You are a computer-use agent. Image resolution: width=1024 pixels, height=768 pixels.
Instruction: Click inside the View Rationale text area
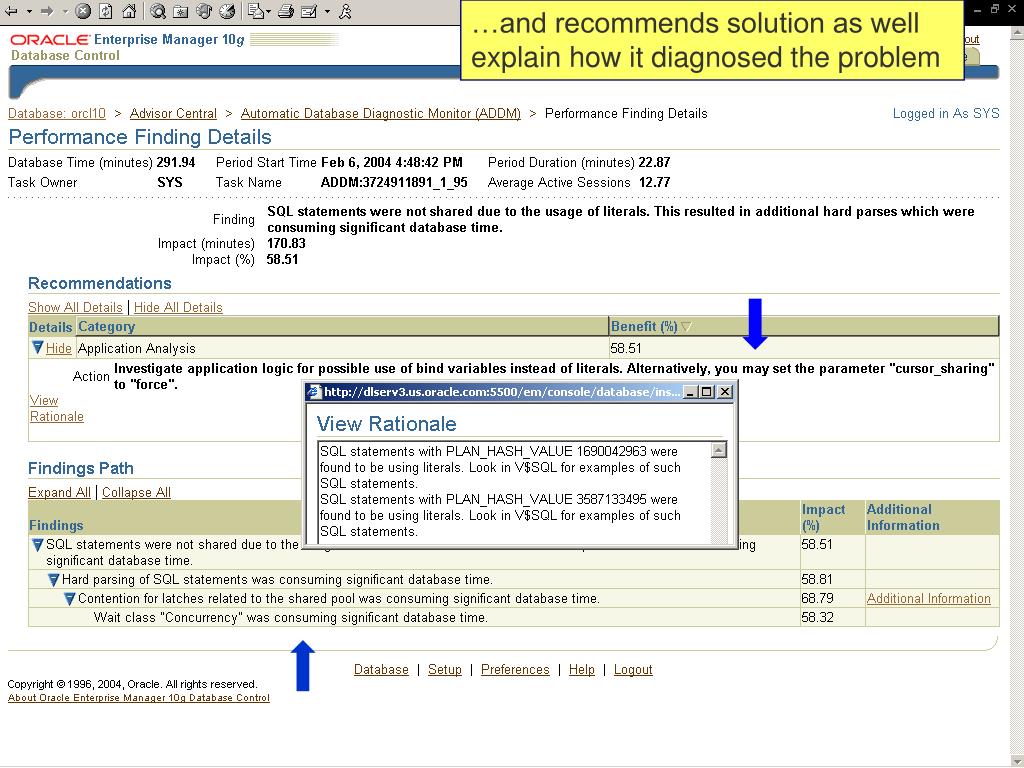(x=514, y=492)
